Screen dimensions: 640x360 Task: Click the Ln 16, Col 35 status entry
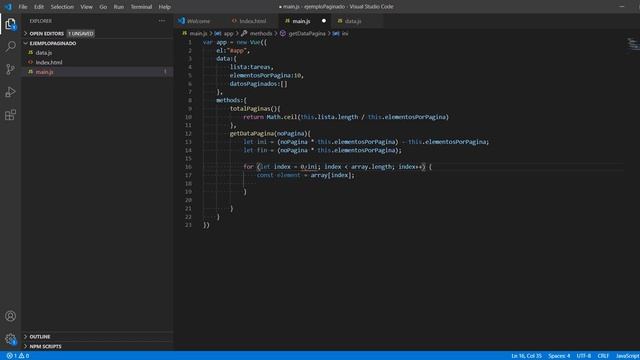526,356
